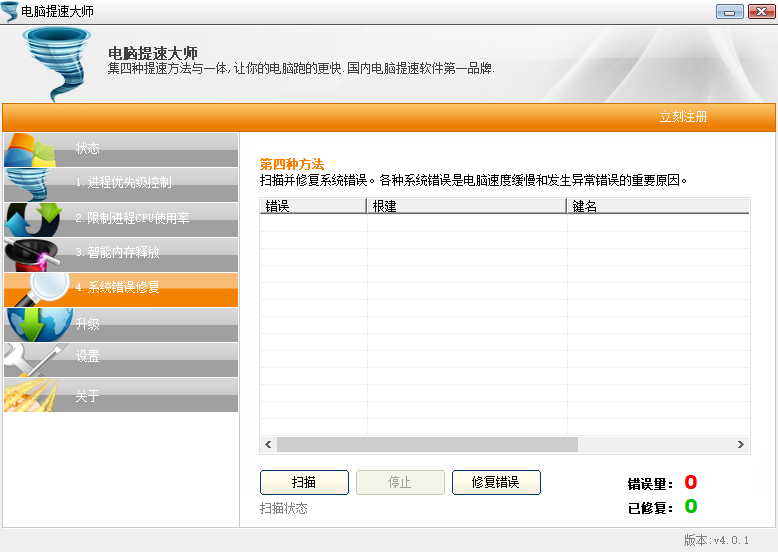Click the left arrow of the horizontal scrollbar

[x=268, y=444]
